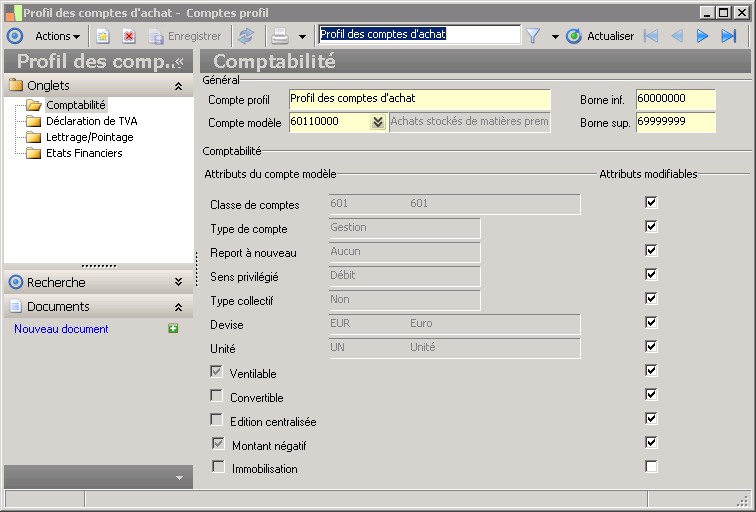Click the Borne inf. input field
This screenshot has height=512, width=756.
[675, 99]
